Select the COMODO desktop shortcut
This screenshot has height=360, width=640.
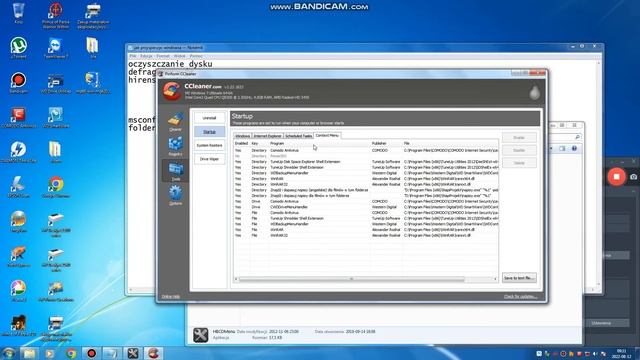coord(18,118)
